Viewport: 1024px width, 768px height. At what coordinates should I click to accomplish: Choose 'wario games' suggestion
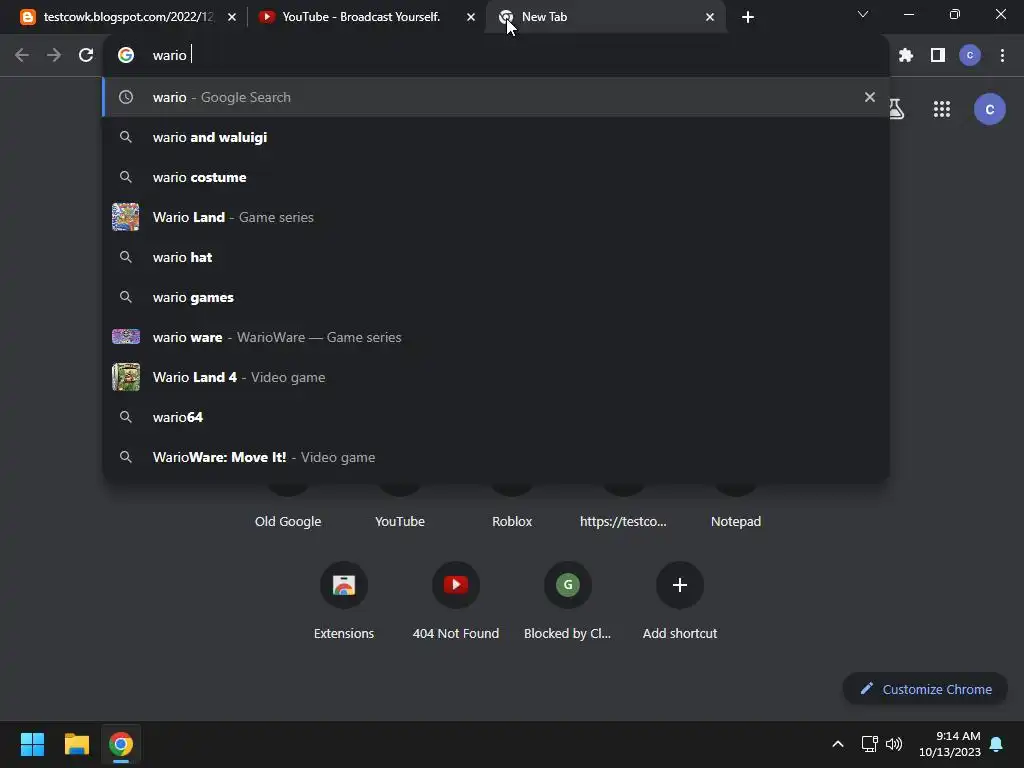click(496, 297)
